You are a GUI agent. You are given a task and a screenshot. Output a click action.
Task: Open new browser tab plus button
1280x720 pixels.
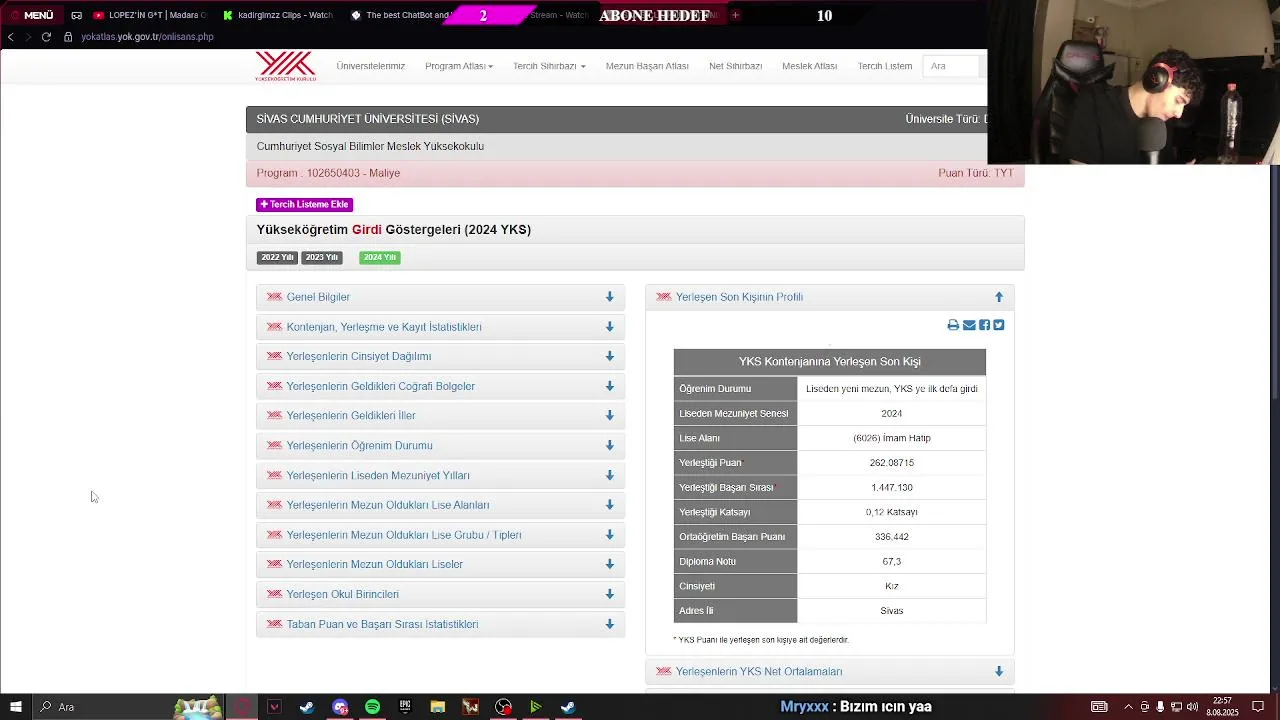(735, 15)
